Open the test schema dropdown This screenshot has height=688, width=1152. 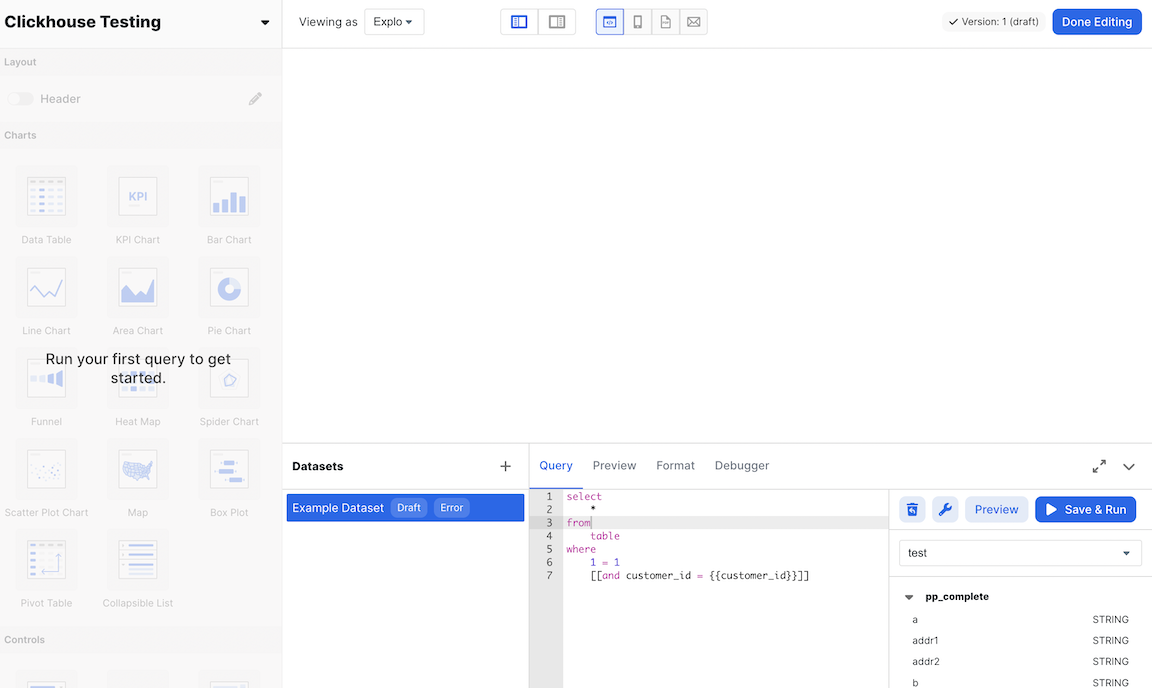point(1020,553)
